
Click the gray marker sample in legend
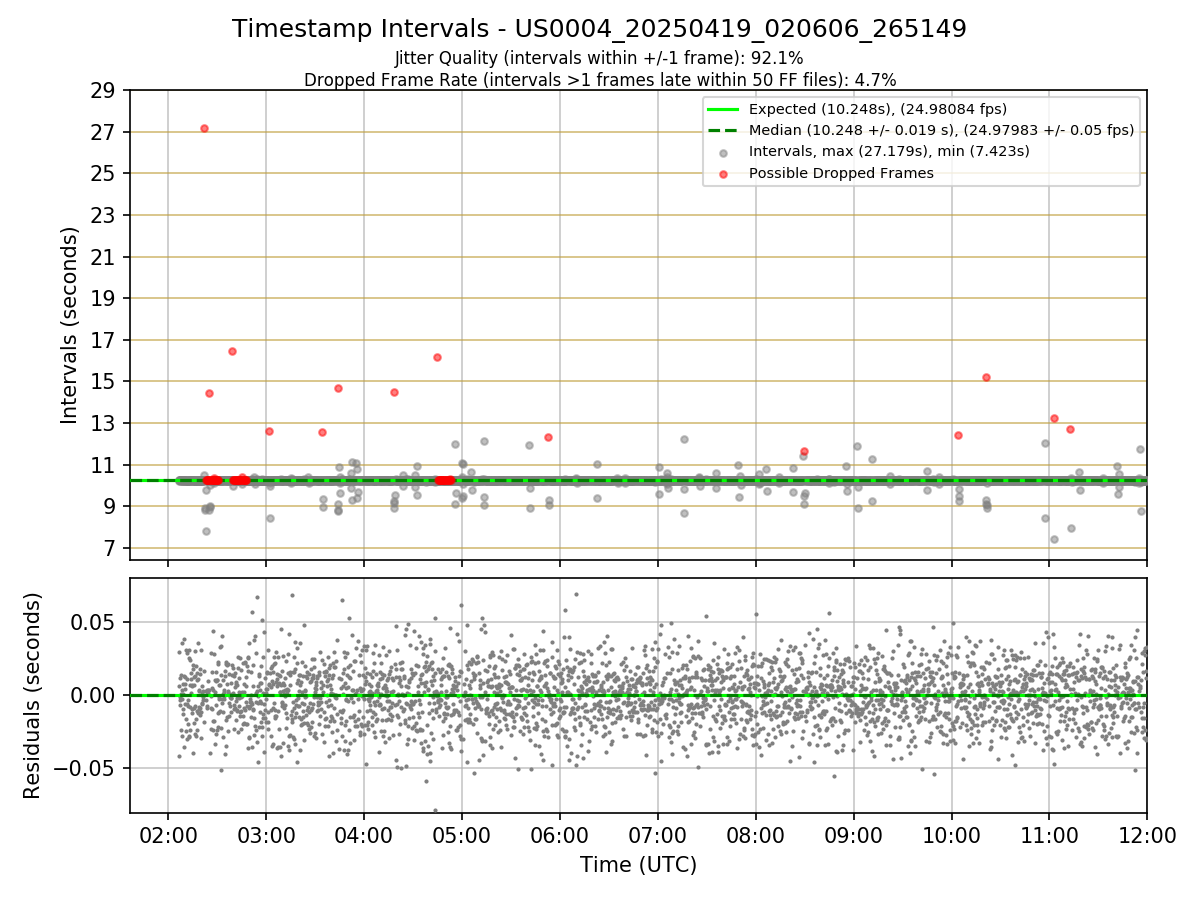724,152
